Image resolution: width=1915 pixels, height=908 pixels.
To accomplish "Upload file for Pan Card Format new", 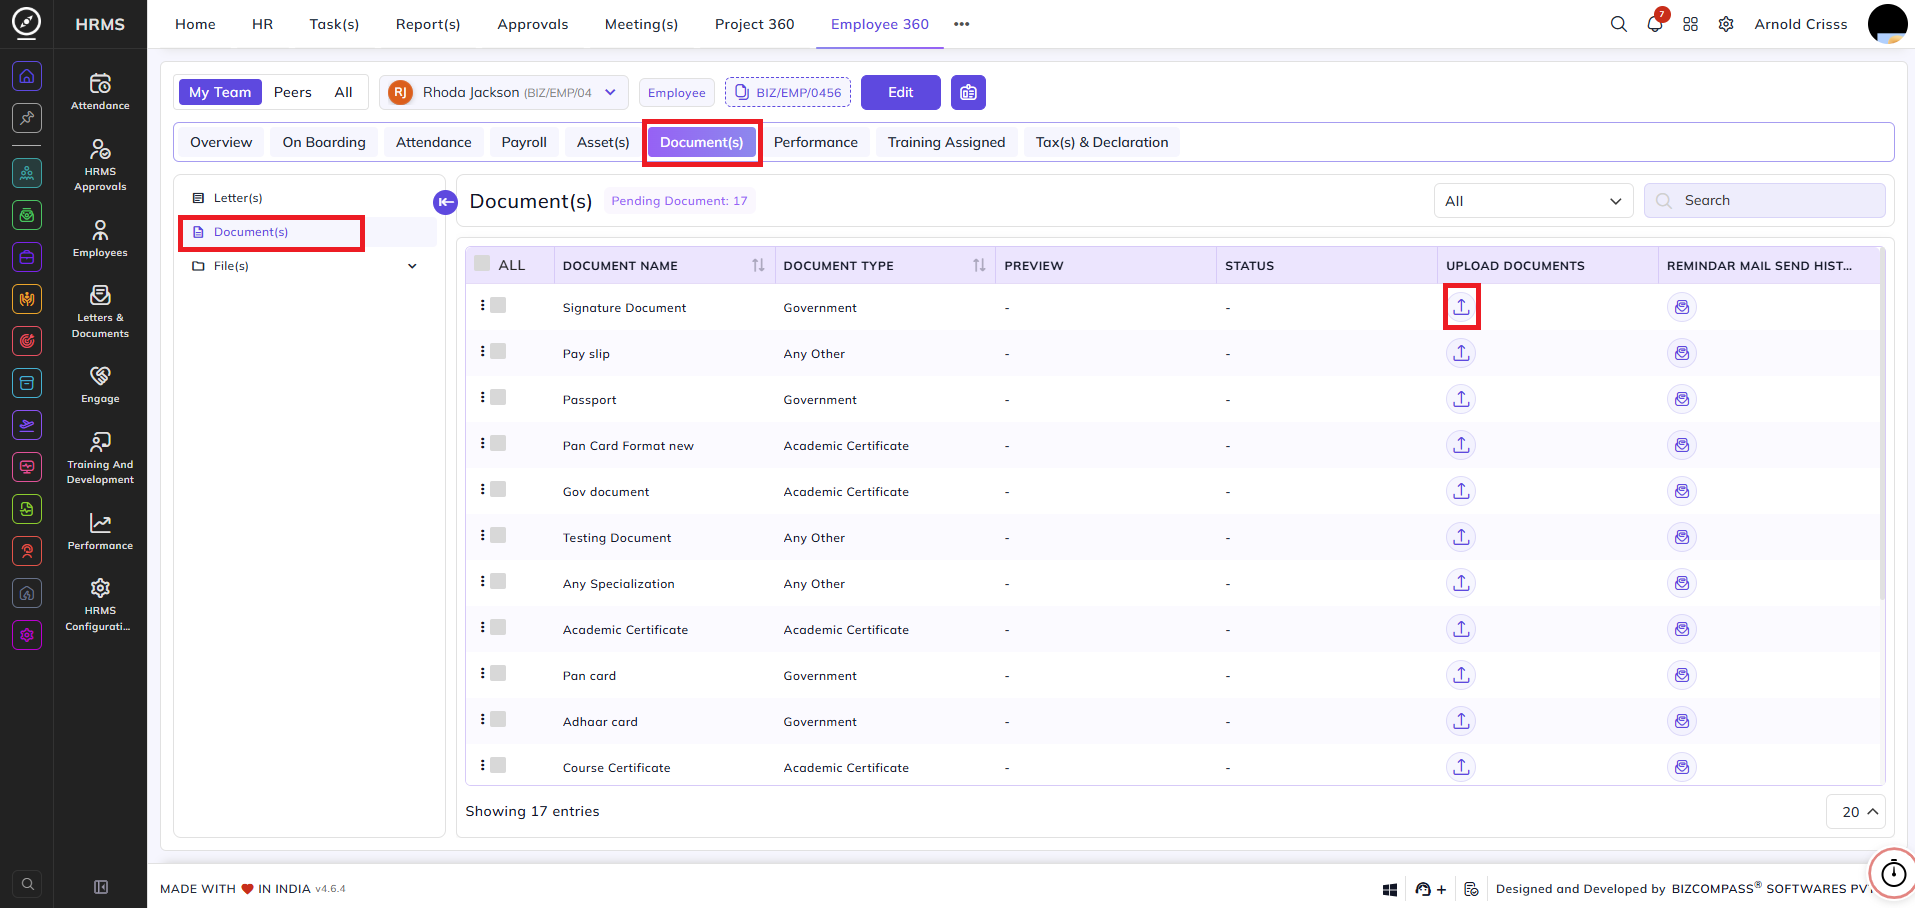I will tap(1461, 445).
